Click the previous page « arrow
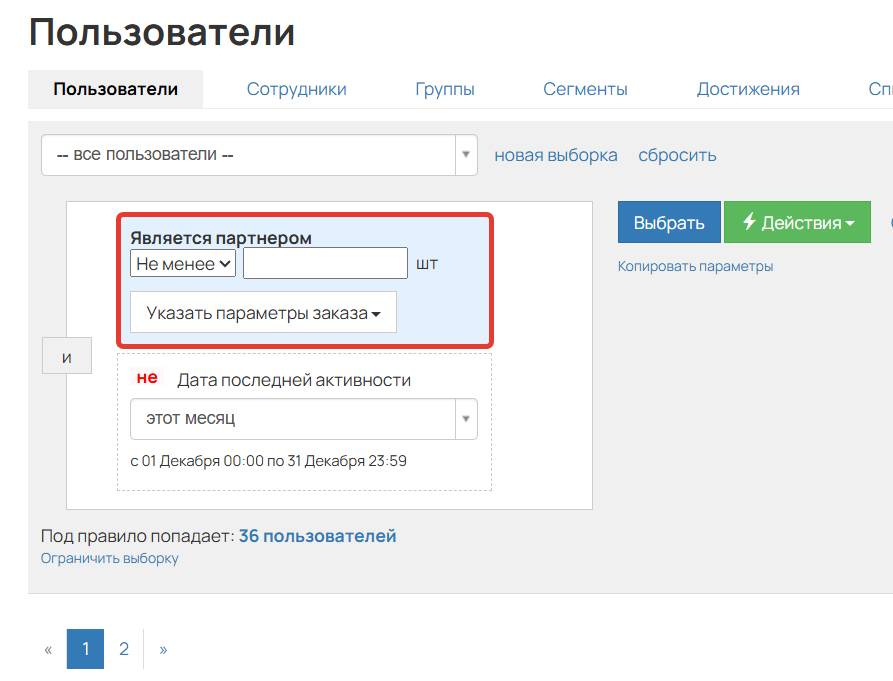893x681 pixels. tap(47, 648)
